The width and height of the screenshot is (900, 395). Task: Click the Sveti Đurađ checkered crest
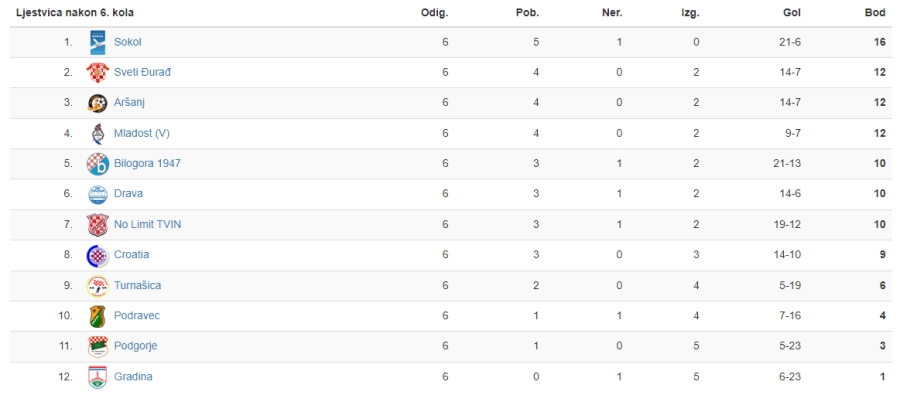click(x=98, y=72)
